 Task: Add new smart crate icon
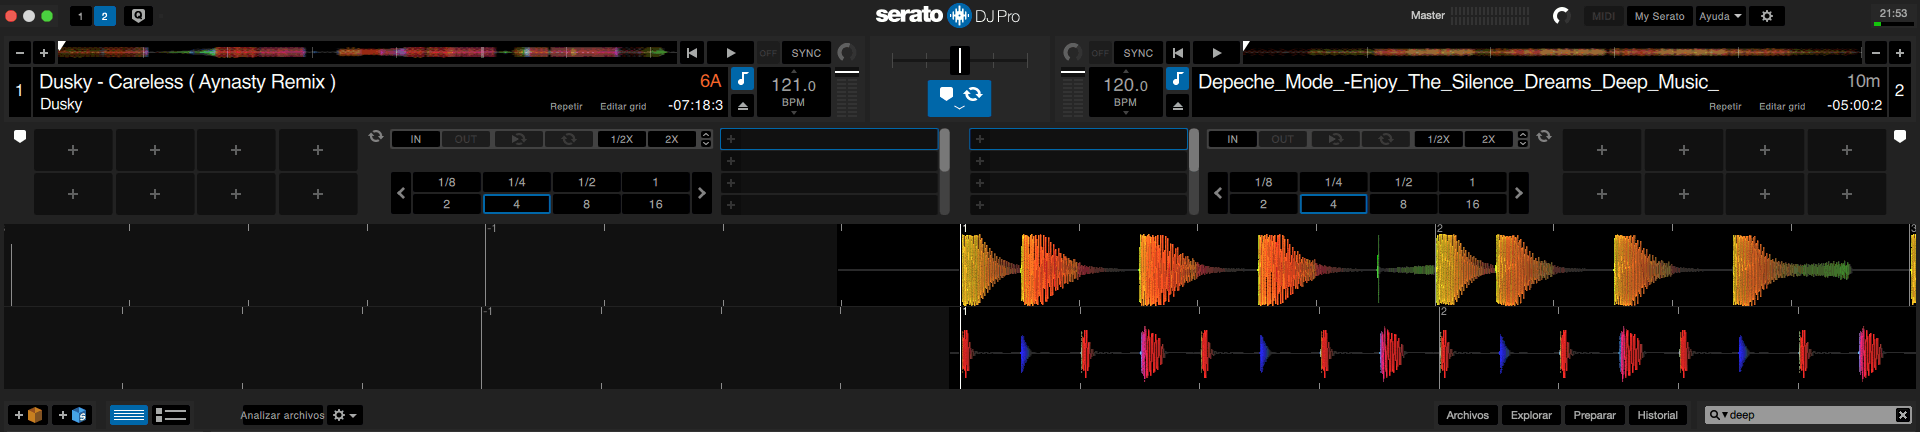[73, 415]
